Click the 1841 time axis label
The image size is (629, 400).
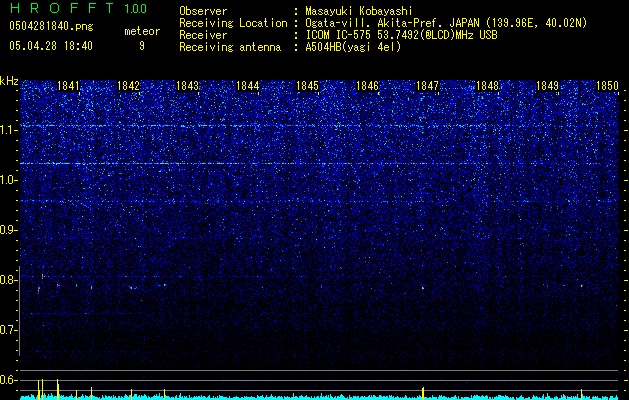68,86
